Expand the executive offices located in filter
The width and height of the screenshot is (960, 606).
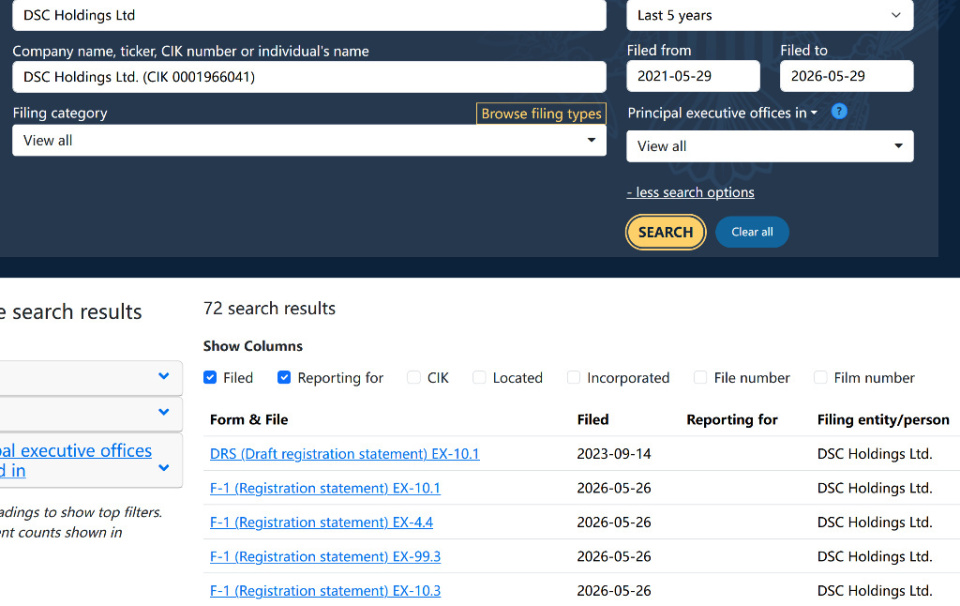pos(163,468)
